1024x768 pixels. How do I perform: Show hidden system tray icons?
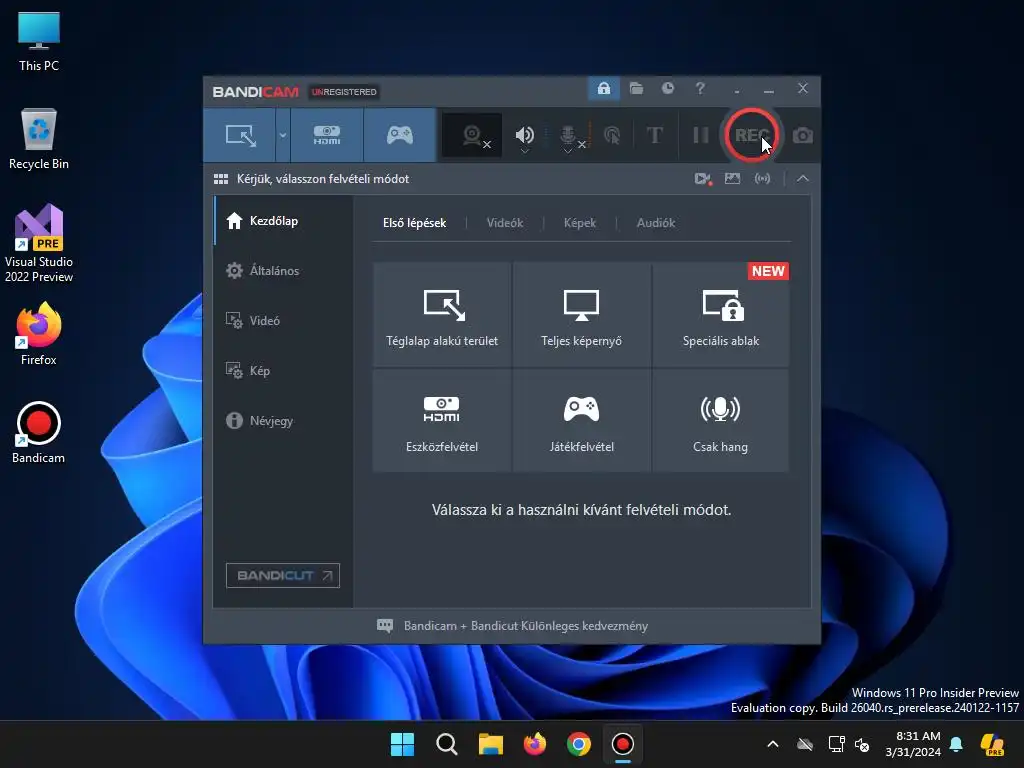point(773,744)
